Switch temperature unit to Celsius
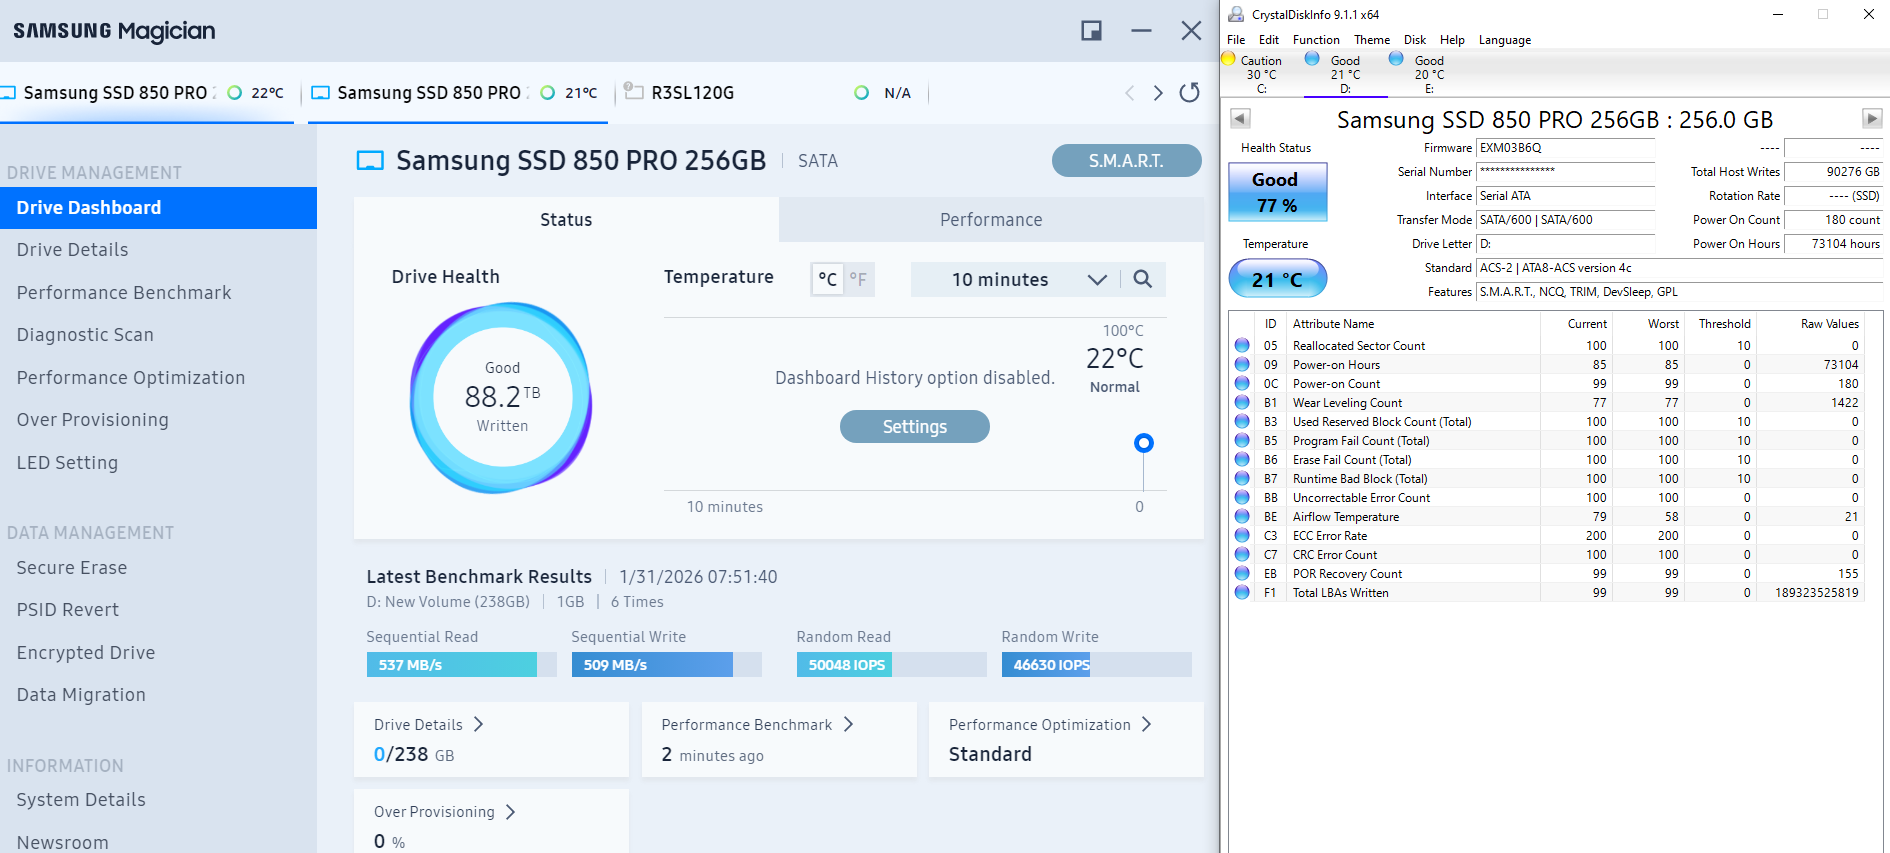This screenshot has height=853, width=1890. (x=828, y=280)
